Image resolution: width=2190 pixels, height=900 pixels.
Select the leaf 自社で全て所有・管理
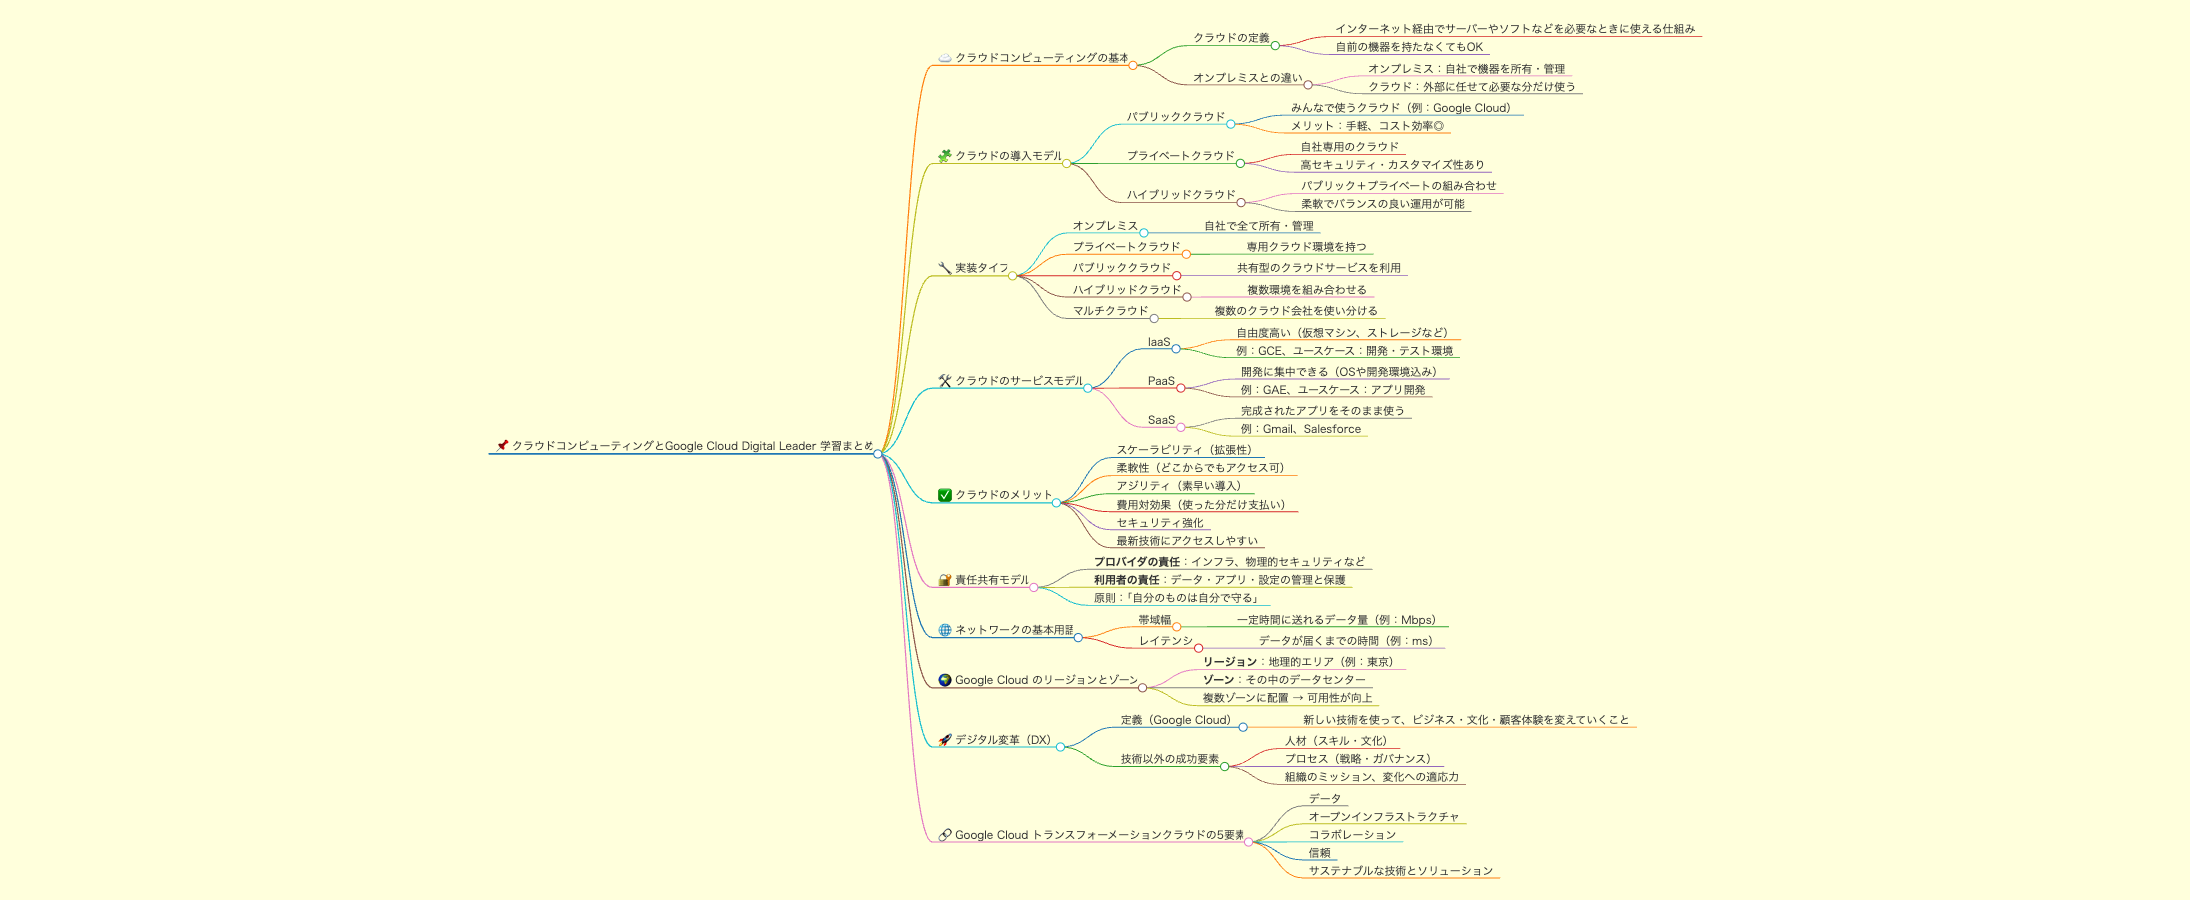pyautogui.click(x=1259, y=226)
